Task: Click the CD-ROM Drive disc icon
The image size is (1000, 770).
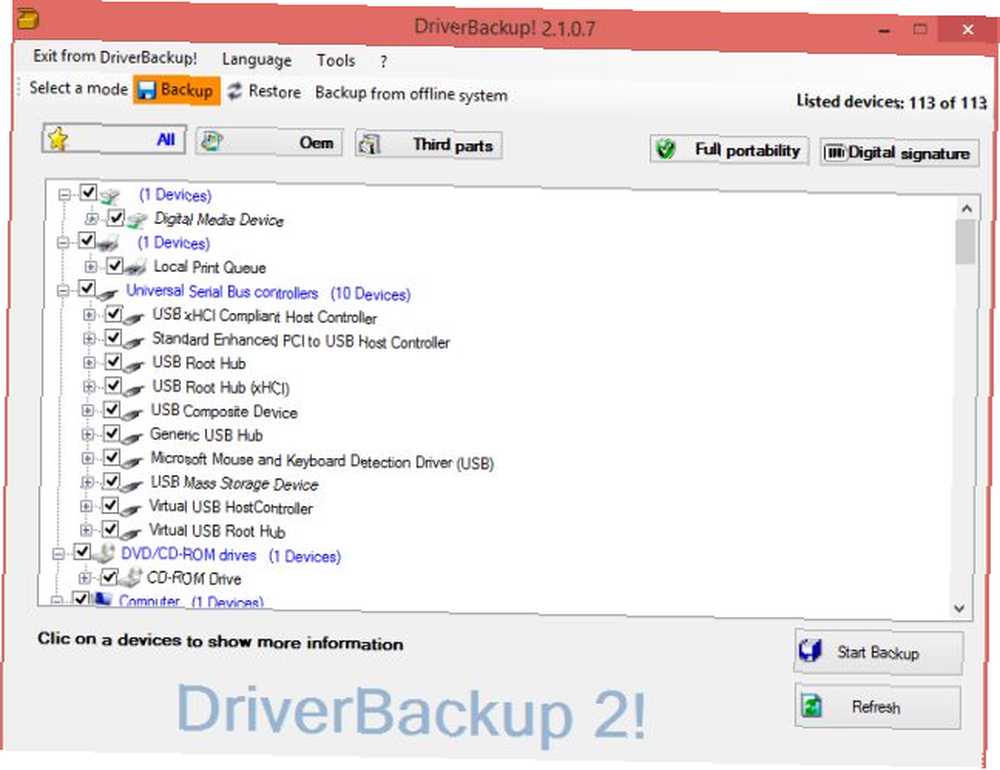Action: point(130,577)
